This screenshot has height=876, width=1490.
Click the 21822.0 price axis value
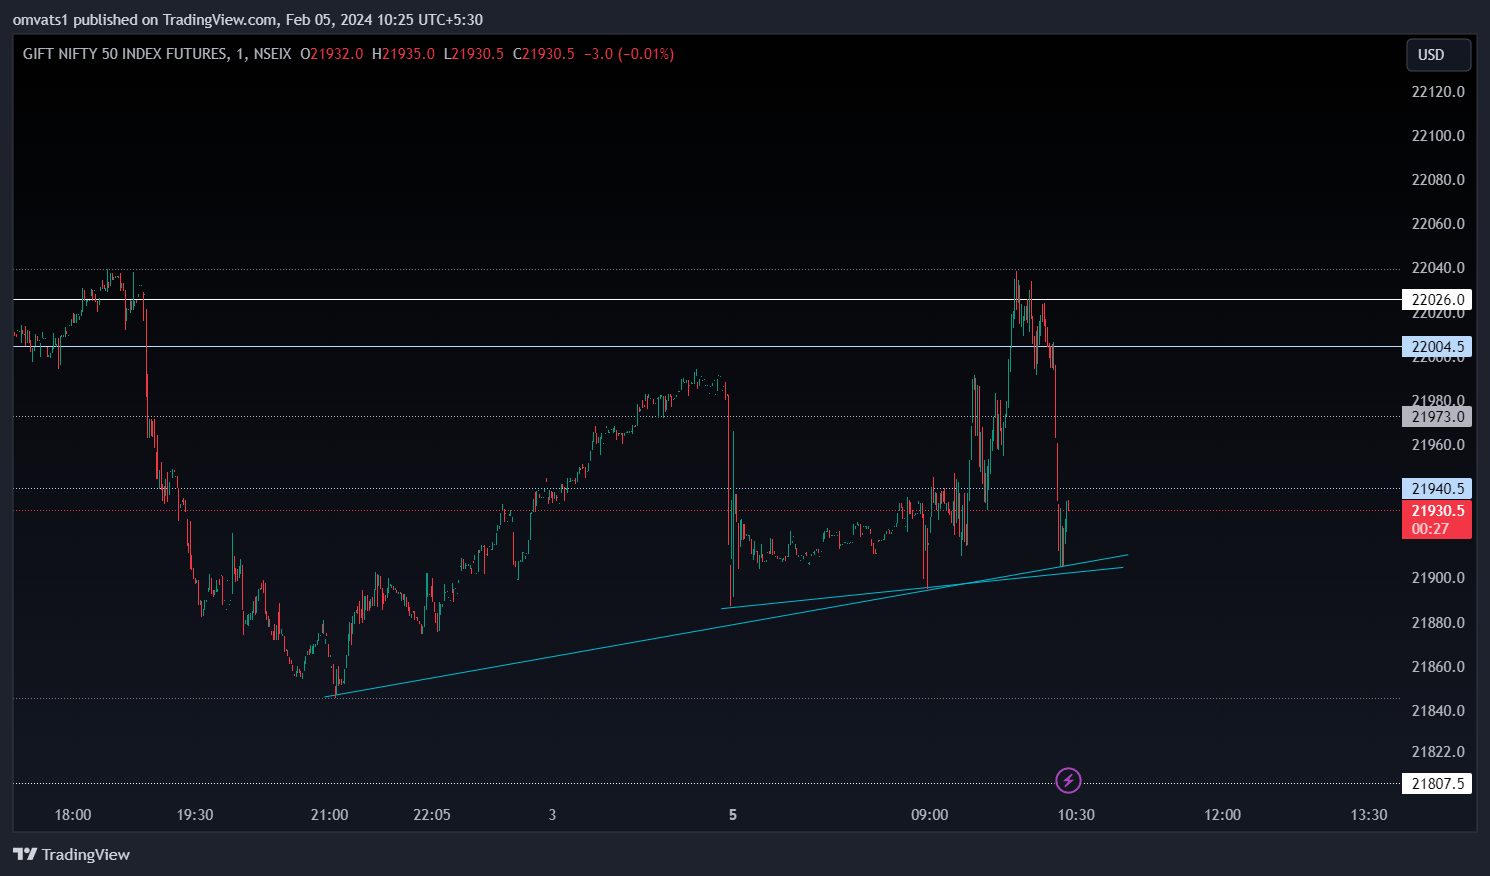tap(1438, 752)
